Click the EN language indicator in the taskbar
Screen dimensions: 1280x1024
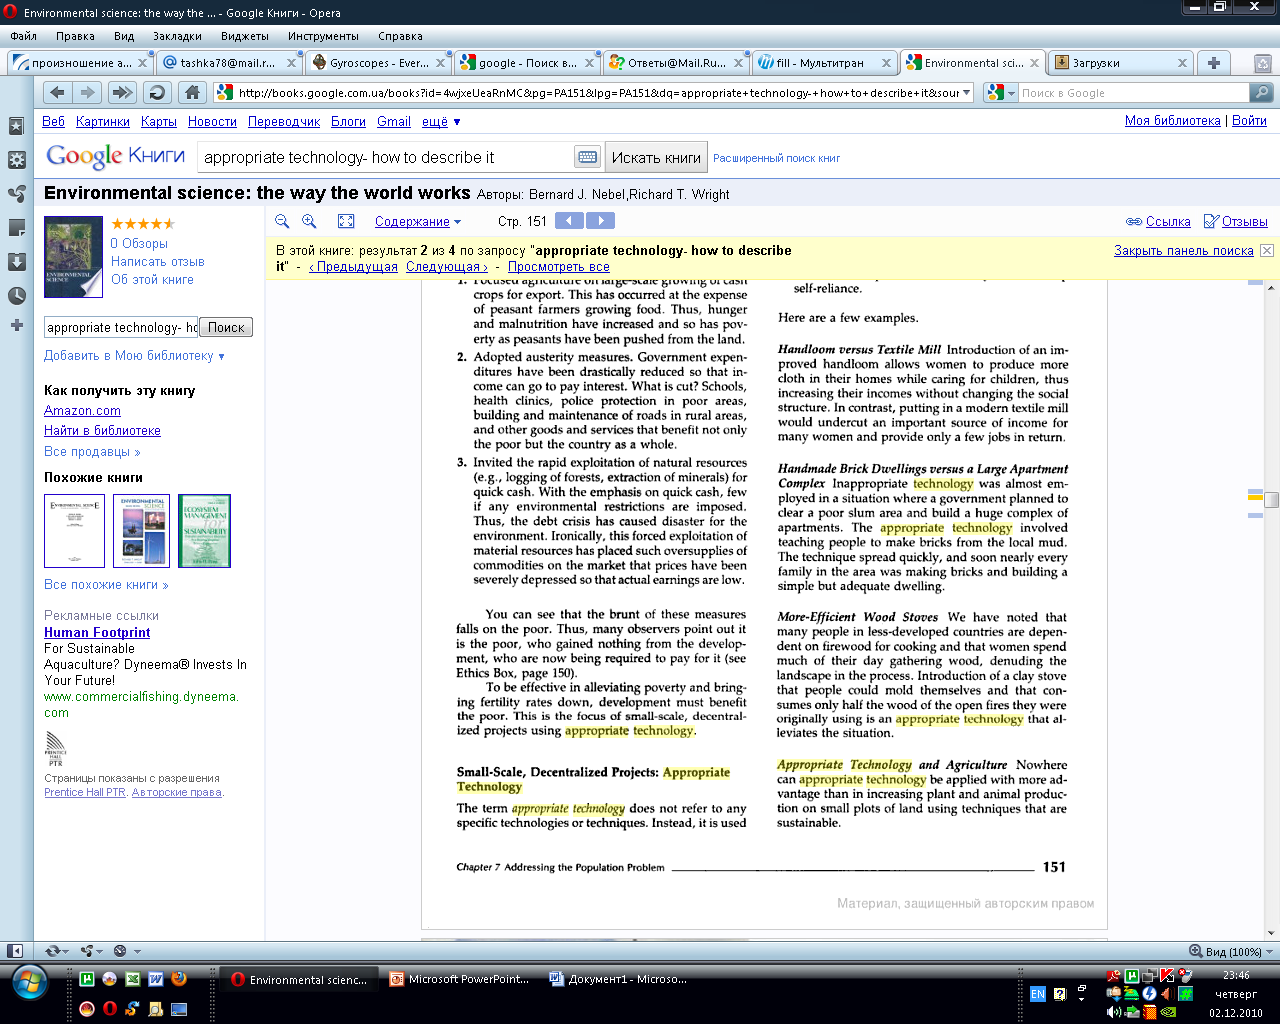click(x=1037, y=994)
